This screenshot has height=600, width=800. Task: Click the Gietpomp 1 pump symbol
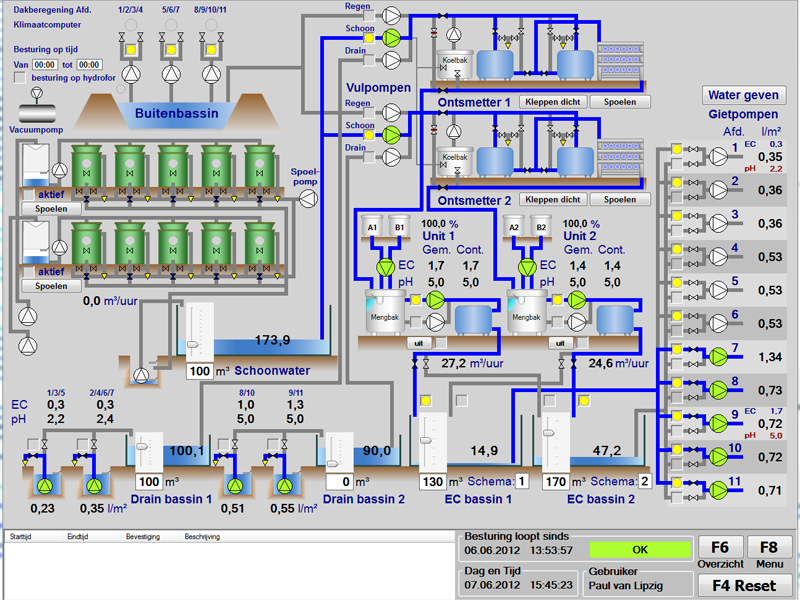(719, 154)
